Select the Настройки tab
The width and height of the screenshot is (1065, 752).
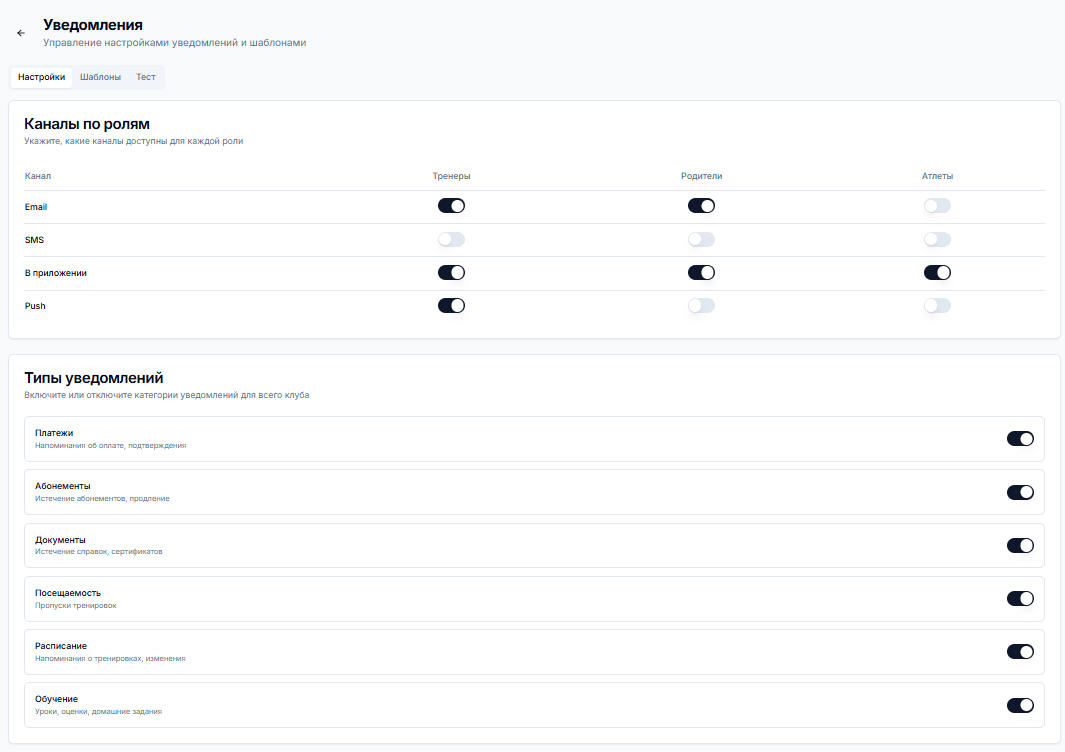(42, 77)
